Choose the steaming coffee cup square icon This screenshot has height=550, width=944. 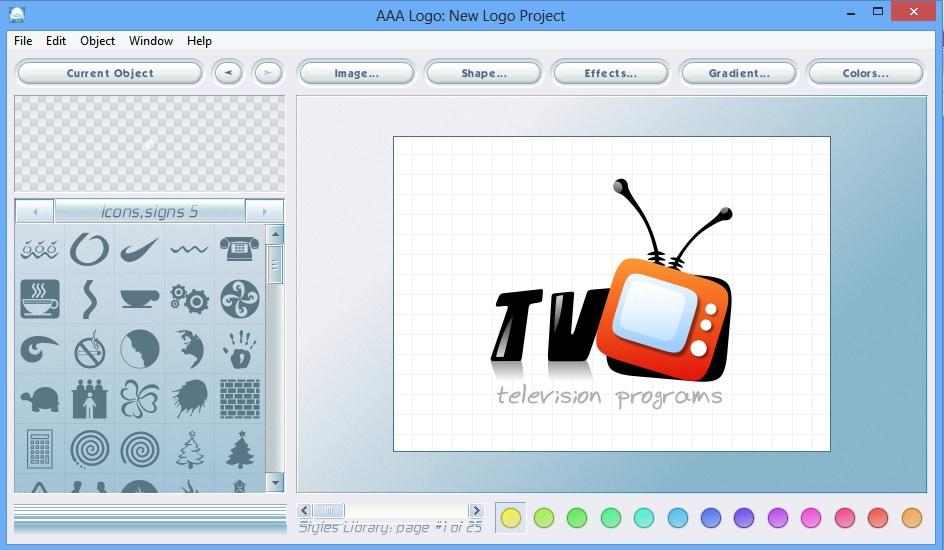[40, 299]
